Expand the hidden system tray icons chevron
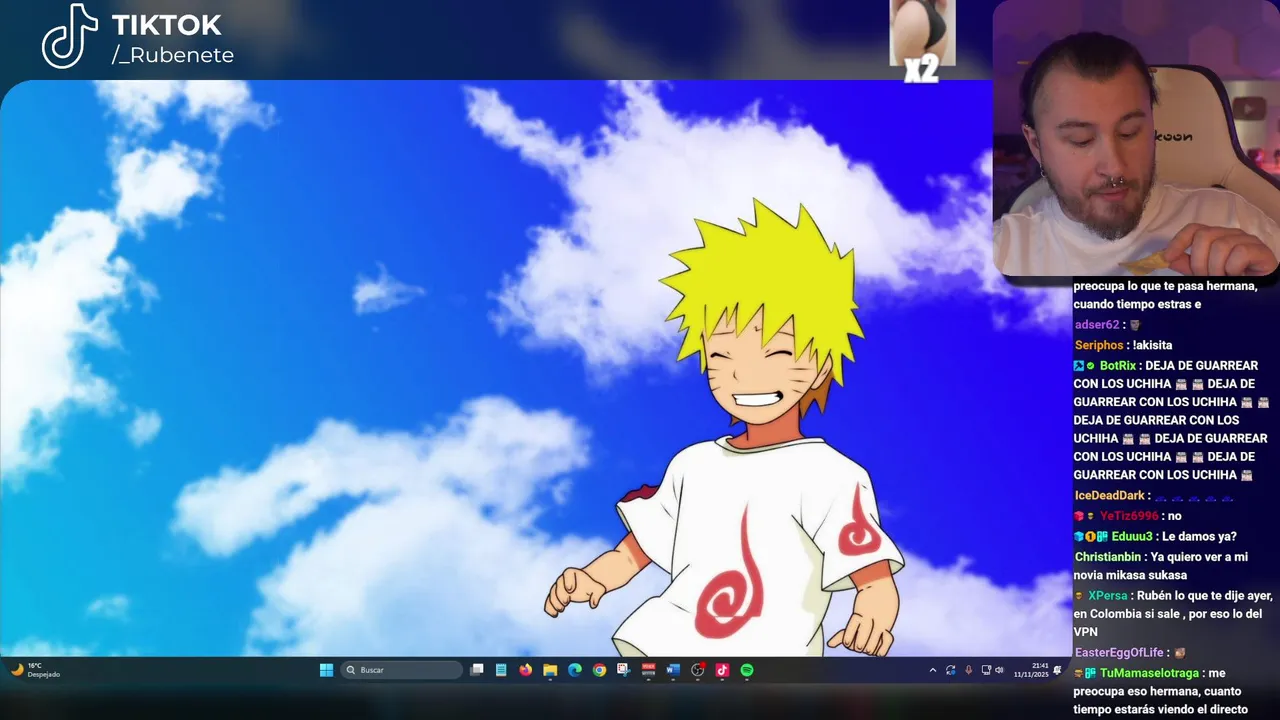Viewport: 1280px width, 720px height. tap(933, 670)
